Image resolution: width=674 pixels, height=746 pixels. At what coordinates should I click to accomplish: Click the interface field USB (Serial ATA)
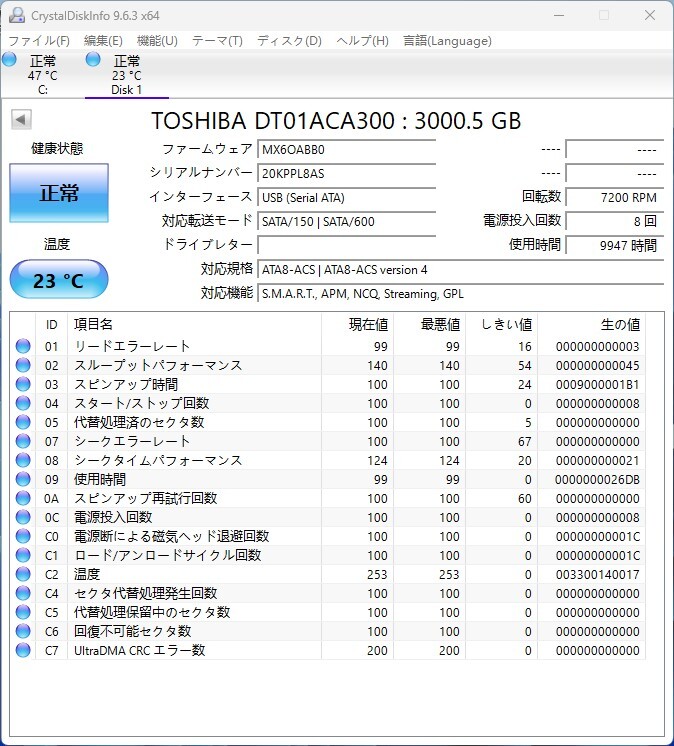pyautogui.click(x=346, y=197)
